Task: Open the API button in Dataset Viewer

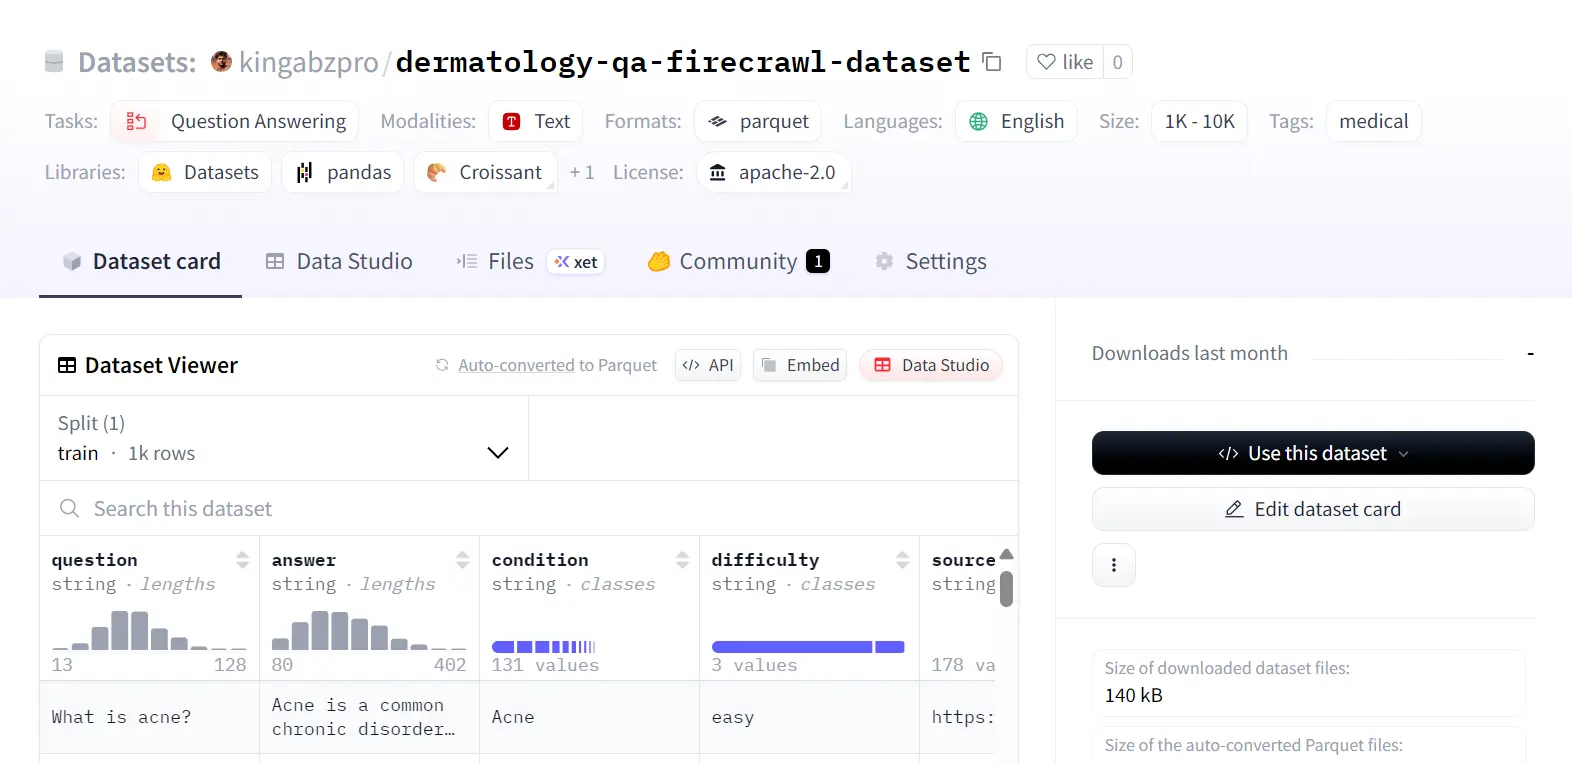Action: 708,365
